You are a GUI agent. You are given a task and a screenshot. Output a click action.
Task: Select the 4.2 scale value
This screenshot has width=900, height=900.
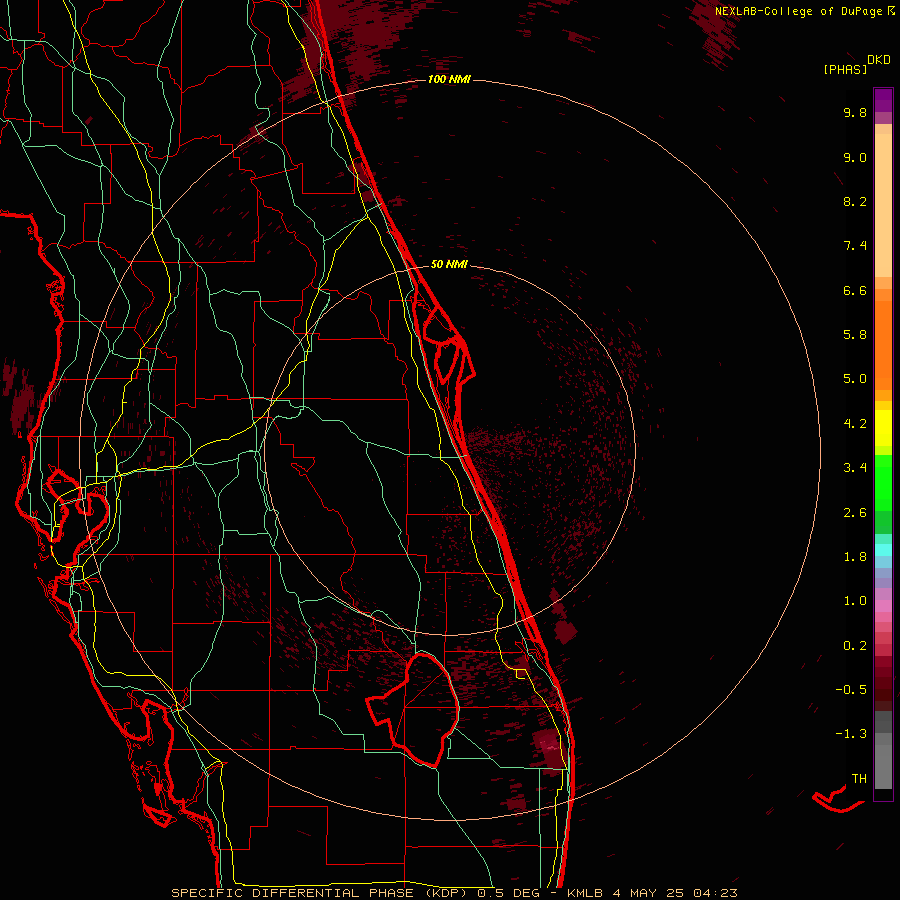point(855,424)
